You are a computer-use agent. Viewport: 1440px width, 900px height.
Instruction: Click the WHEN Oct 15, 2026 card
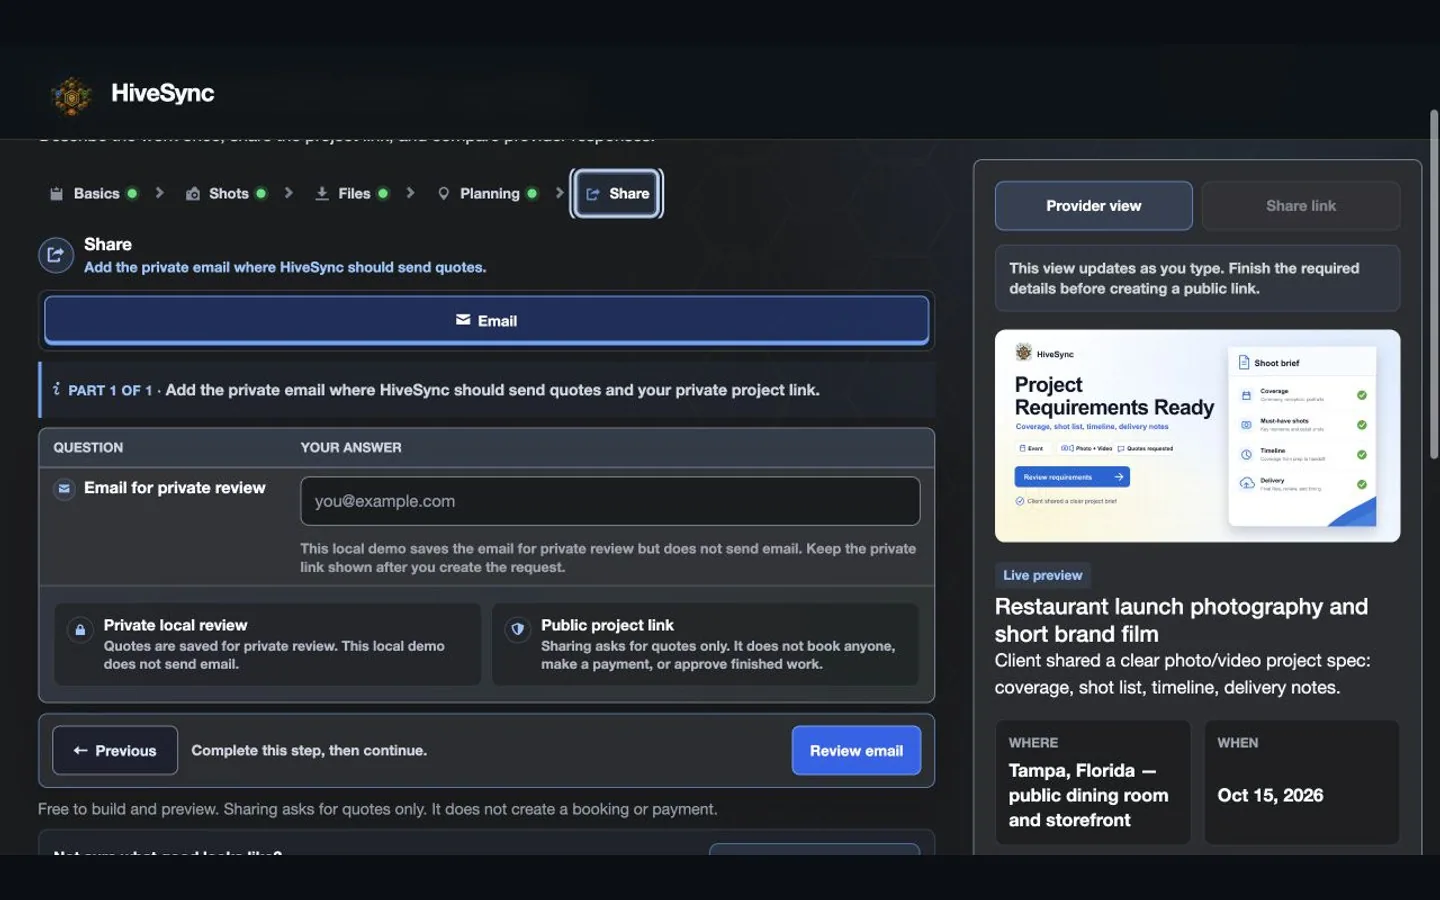(x=1301, y=782)
